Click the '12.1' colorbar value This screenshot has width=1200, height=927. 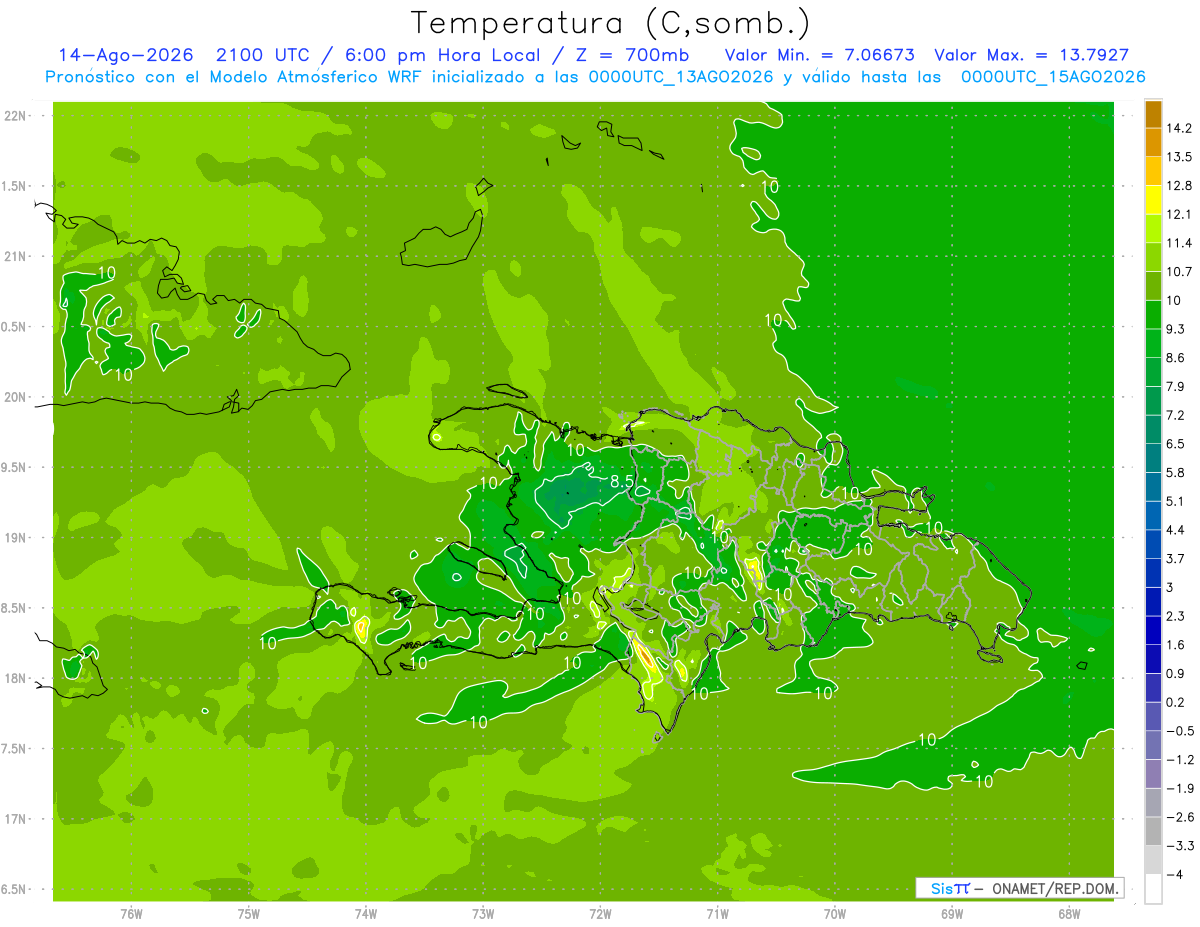click(x=1179, y=214)
